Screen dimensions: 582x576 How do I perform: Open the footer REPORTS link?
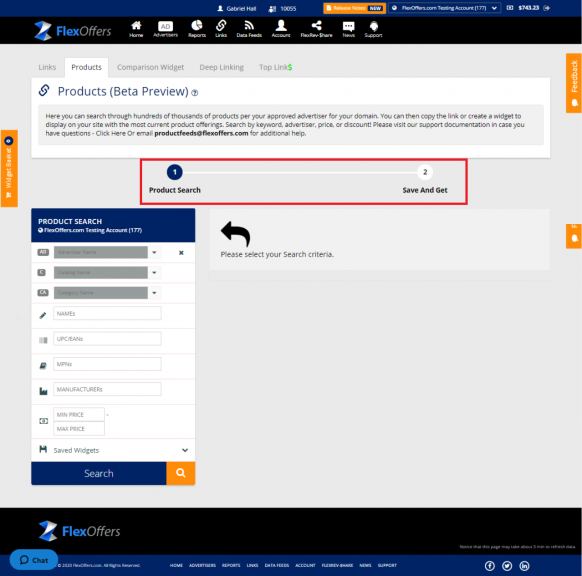pos(231,565)
